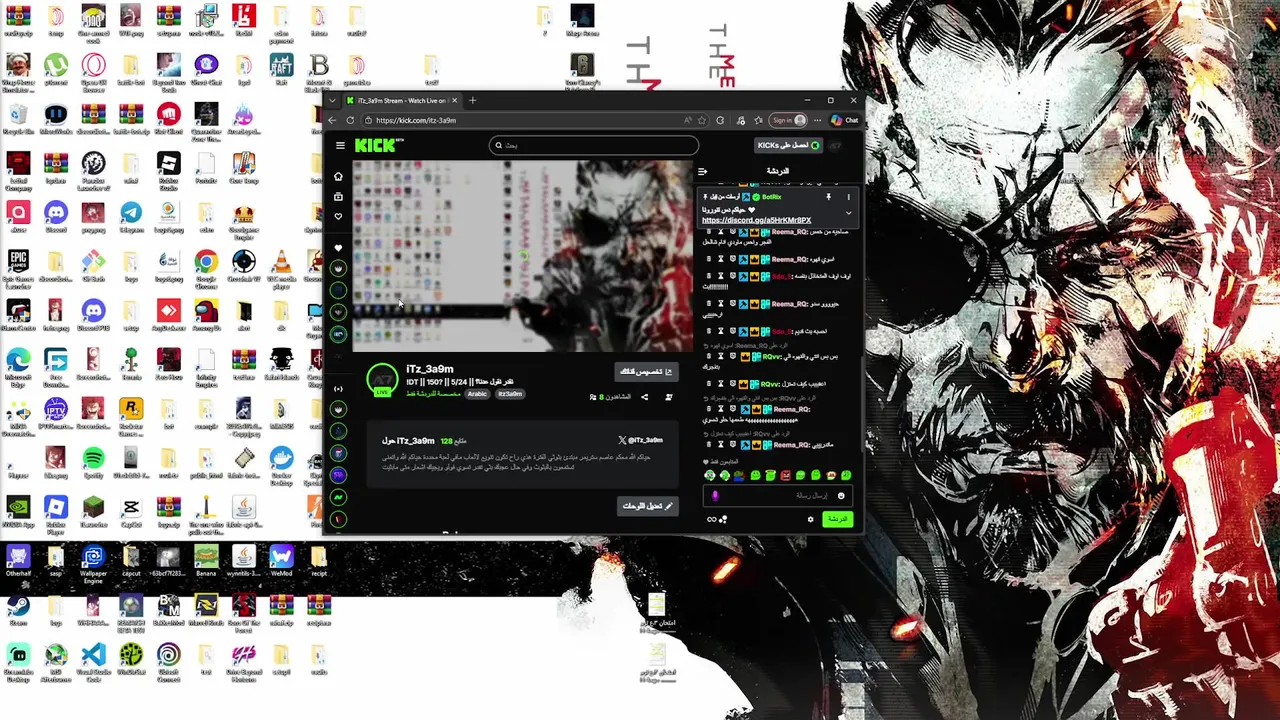Click the stream video player
The width and height of the screenshot is (1280, 720).
tap(520, 255)
